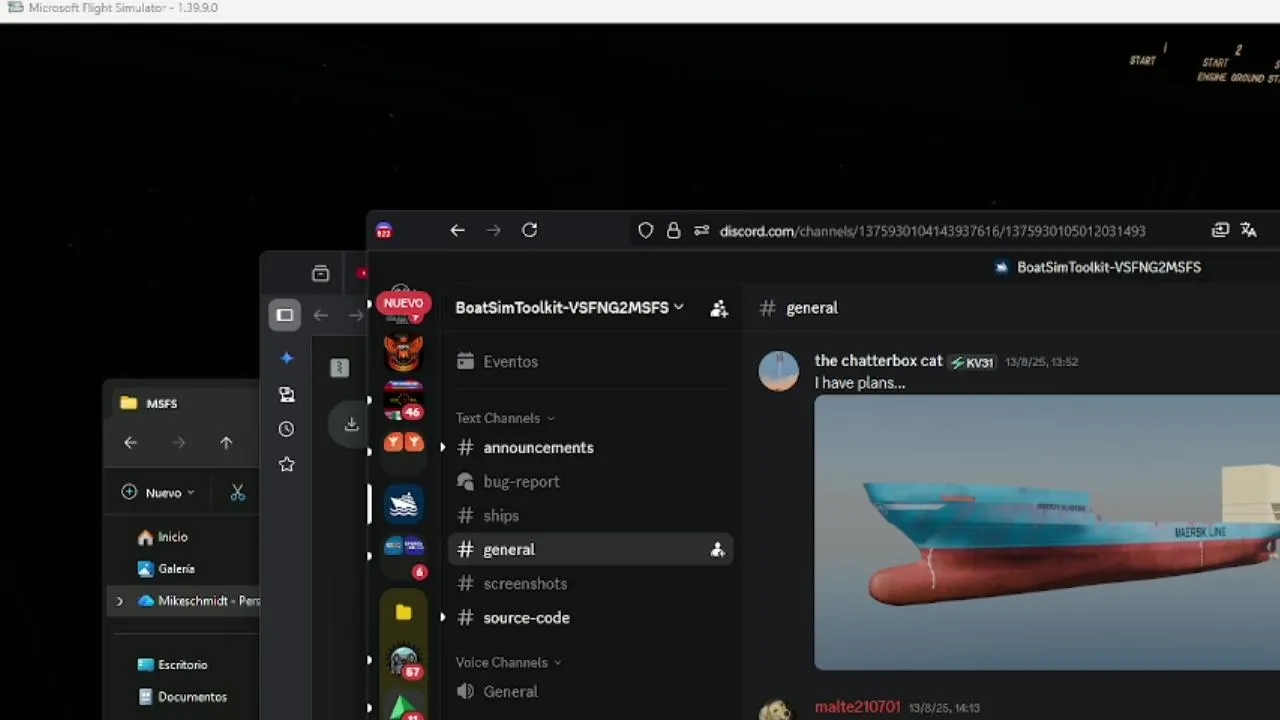This screenshot has width=1280, height=720.
Task: Open the site permissions icon before the URL
Action: pyautogui.click(x=701, y=230)
